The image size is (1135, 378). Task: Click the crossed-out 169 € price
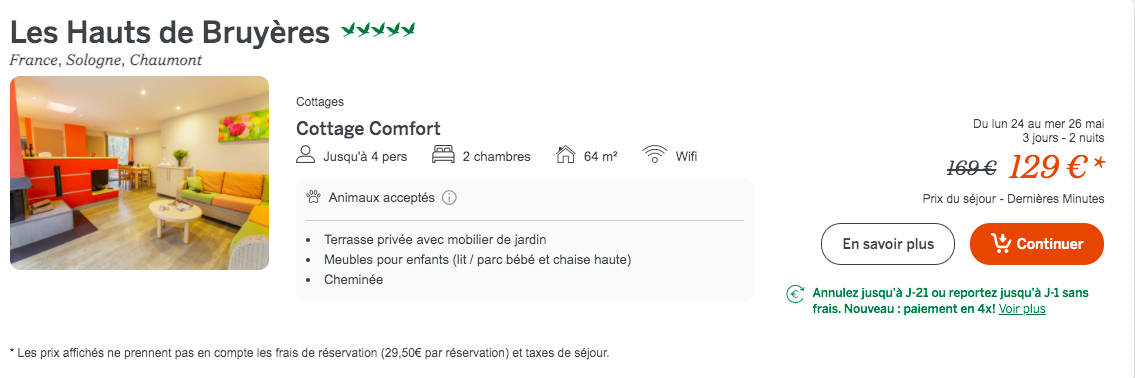point(971,169)
